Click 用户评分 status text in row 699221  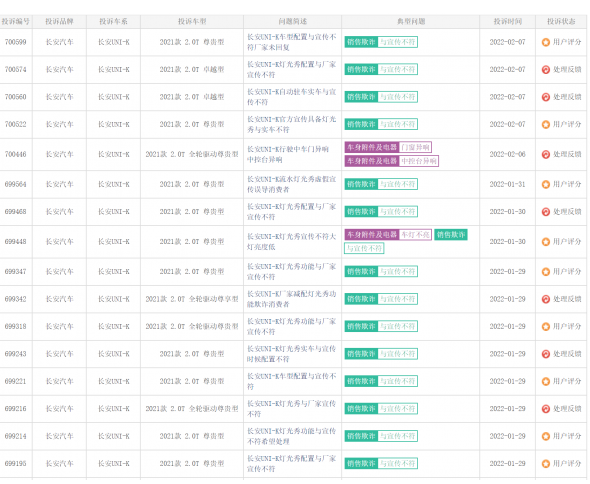point(567,381)
